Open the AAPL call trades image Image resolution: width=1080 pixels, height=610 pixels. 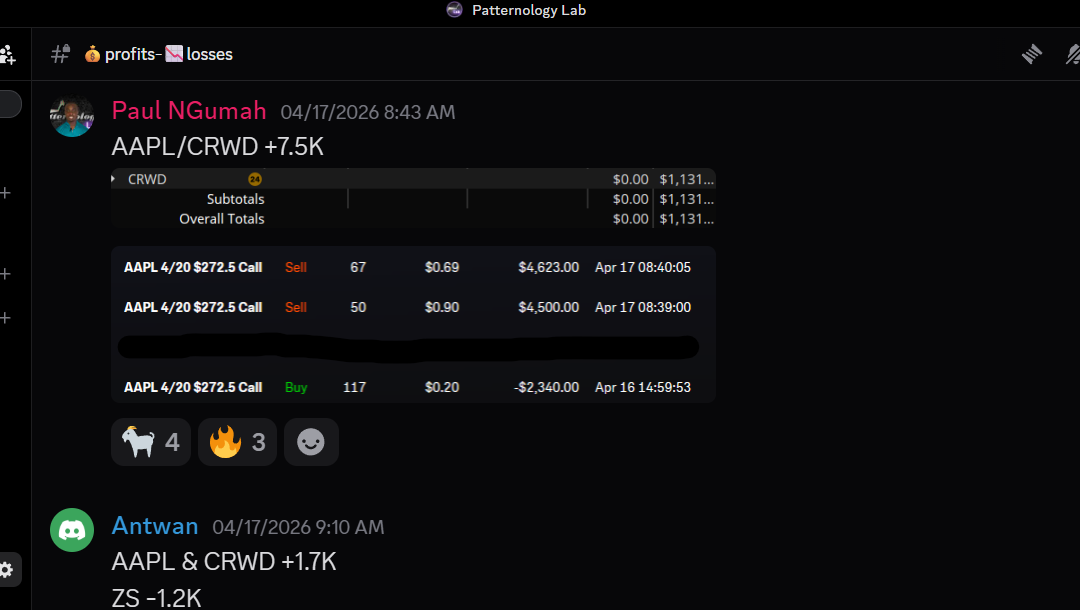pyautogui.click(x=413, y=324)
